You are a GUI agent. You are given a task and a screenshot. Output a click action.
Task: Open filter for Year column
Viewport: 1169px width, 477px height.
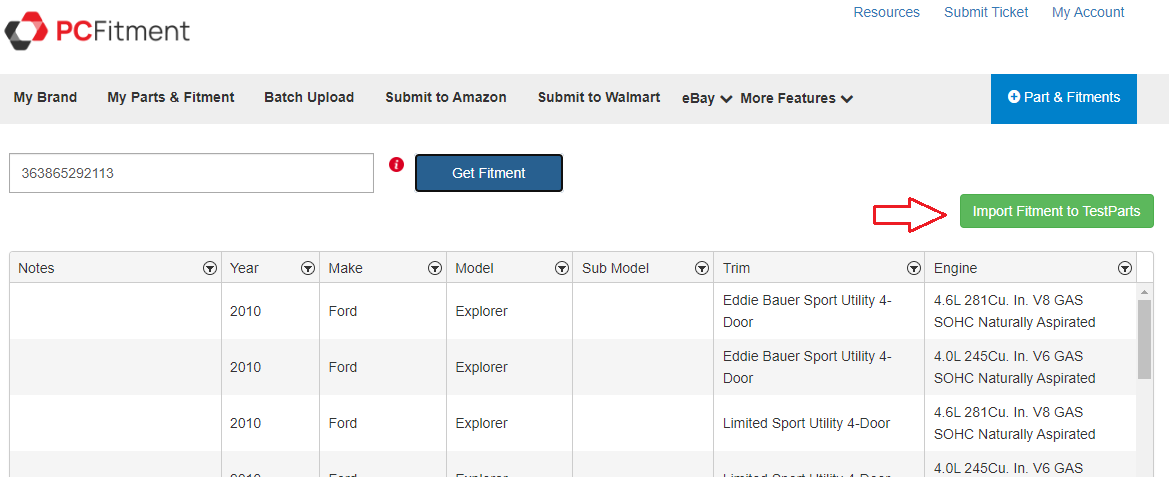[308, 268]
